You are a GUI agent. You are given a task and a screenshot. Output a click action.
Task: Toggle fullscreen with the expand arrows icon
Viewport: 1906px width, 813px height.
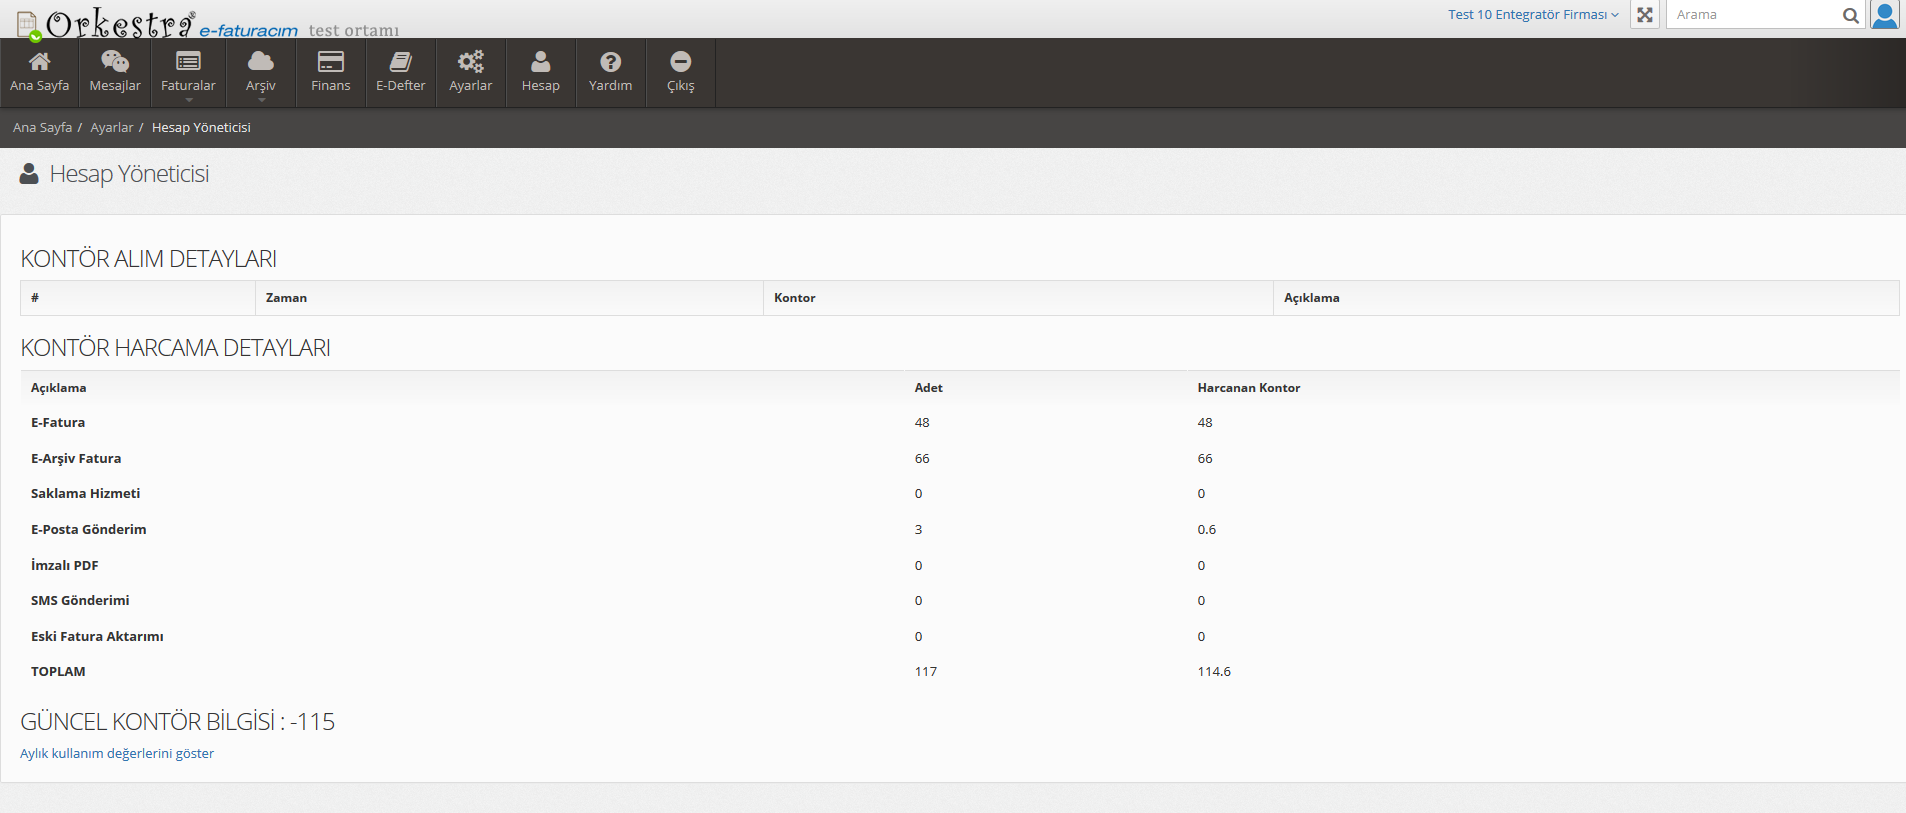coord(1645,15)
